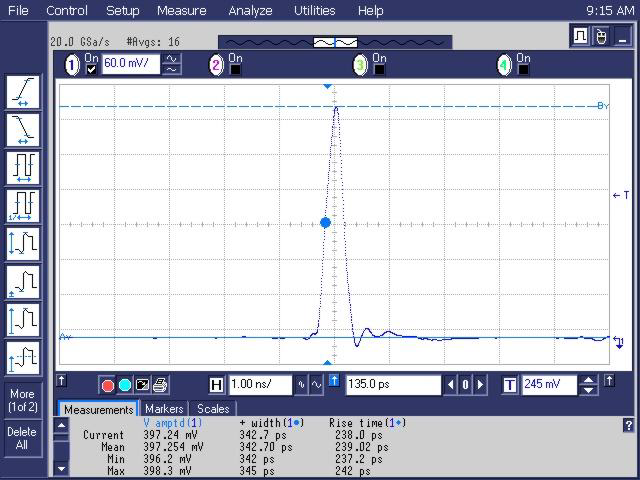Viewport: 640px width, 480px height.
Task: Select the rise time measurement icon
Action: click(22, 93)
